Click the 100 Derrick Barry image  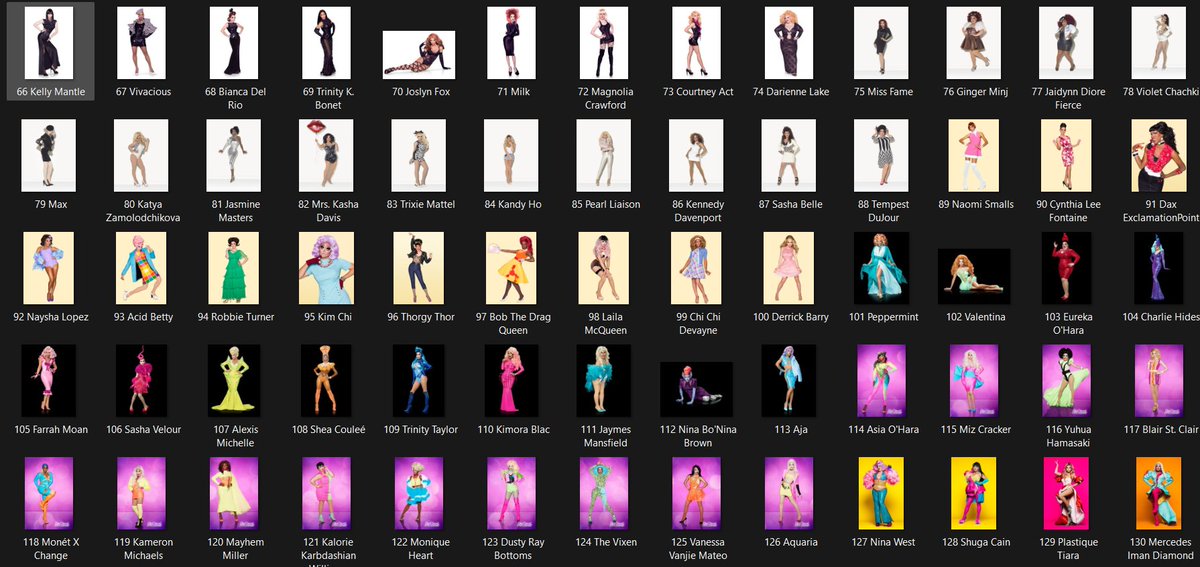[789, 268]
